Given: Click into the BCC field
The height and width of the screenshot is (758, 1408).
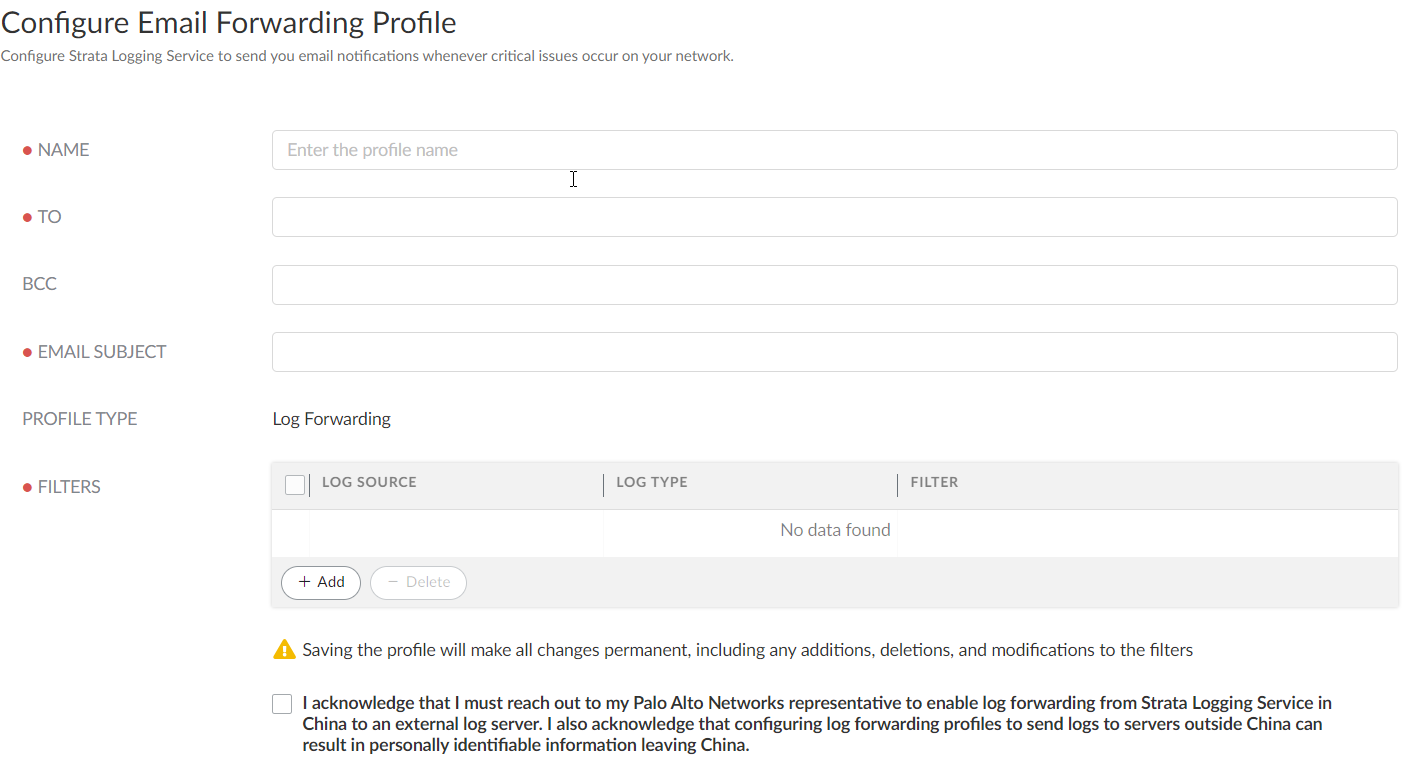Looking at the screenshot, I should (834, 285).
